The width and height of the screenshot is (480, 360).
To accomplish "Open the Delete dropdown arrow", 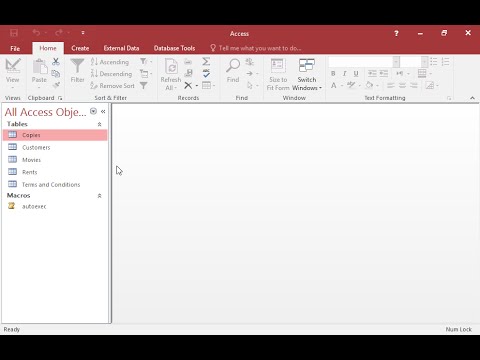I will click(197, 86).
